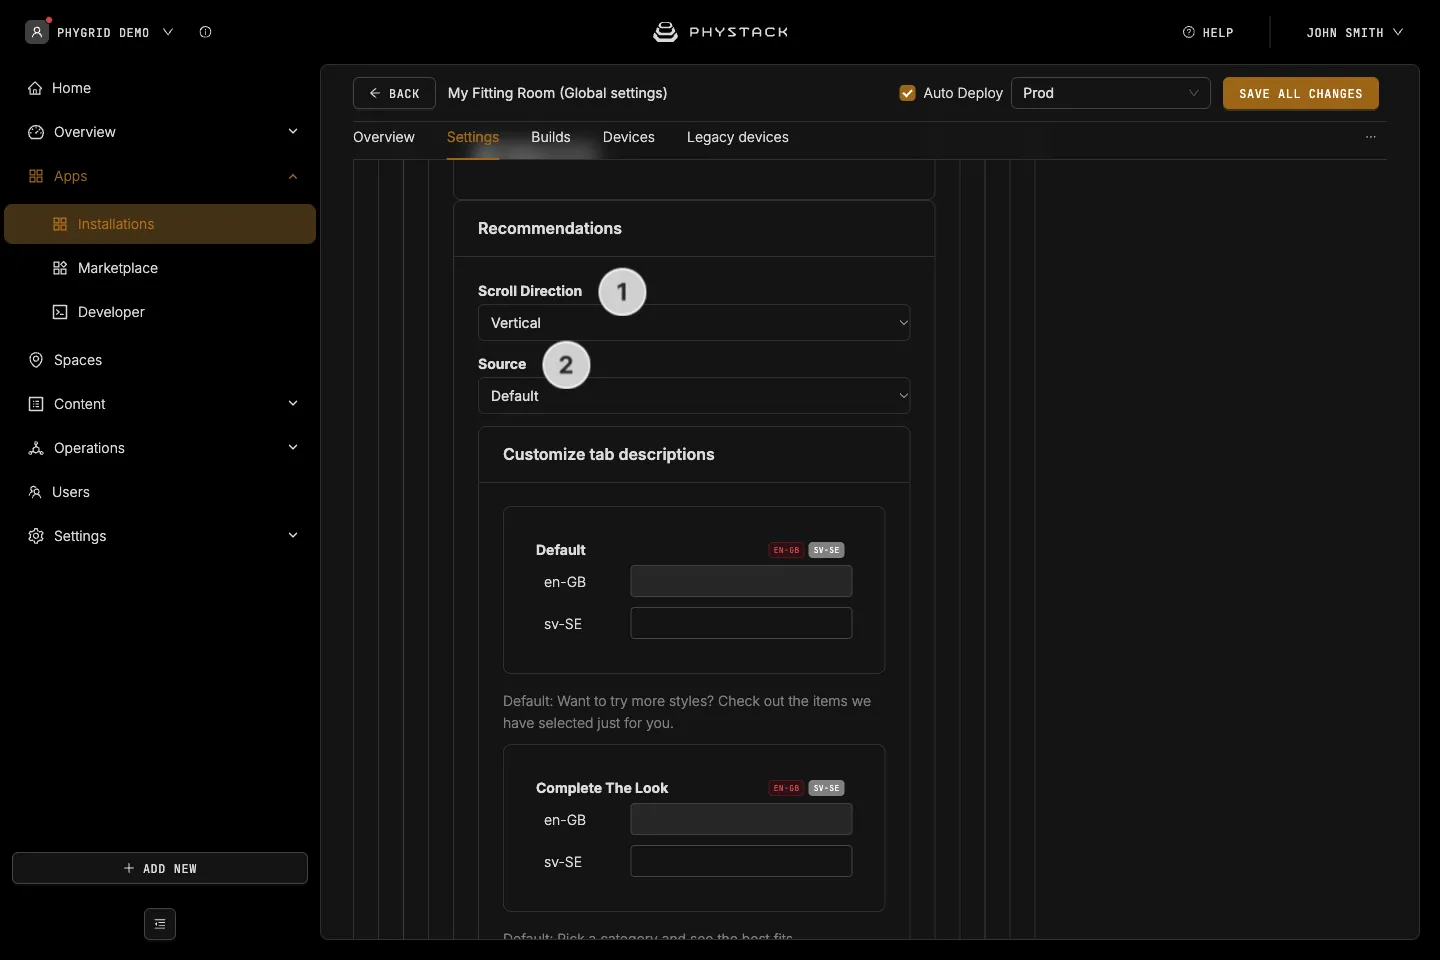Open the Scroll Direction dropdown

[694, 323]
